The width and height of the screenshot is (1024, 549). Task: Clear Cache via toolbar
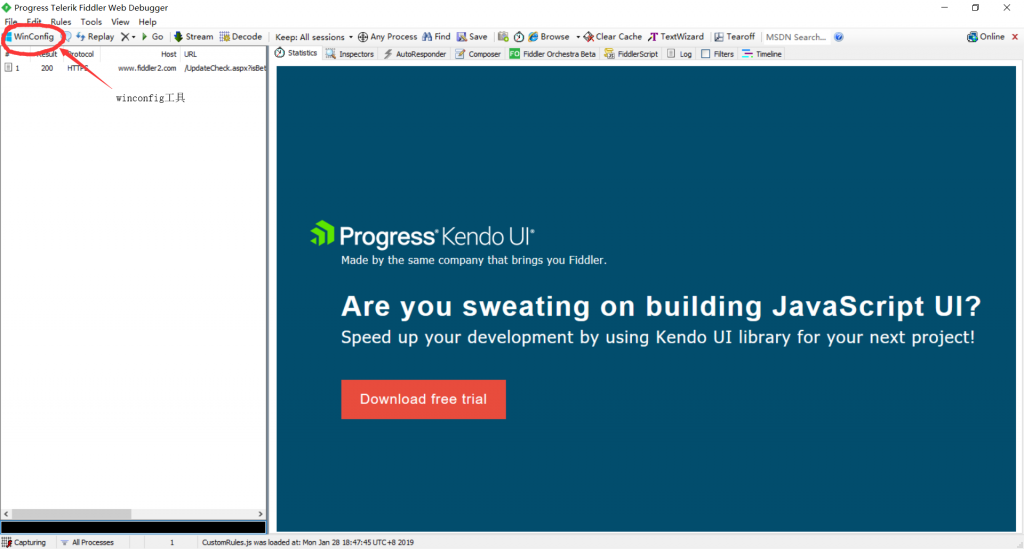pyautogui.click(x=613, y=37)
